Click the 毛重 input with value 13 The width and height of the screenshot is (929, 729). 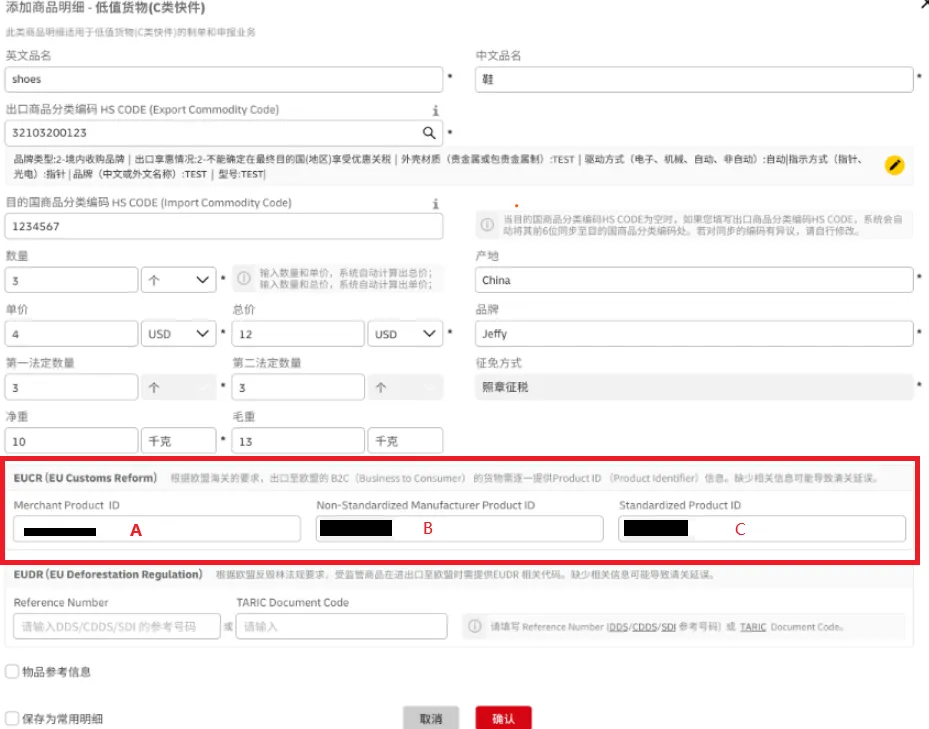pyautogui.click(x=298, y=441)
